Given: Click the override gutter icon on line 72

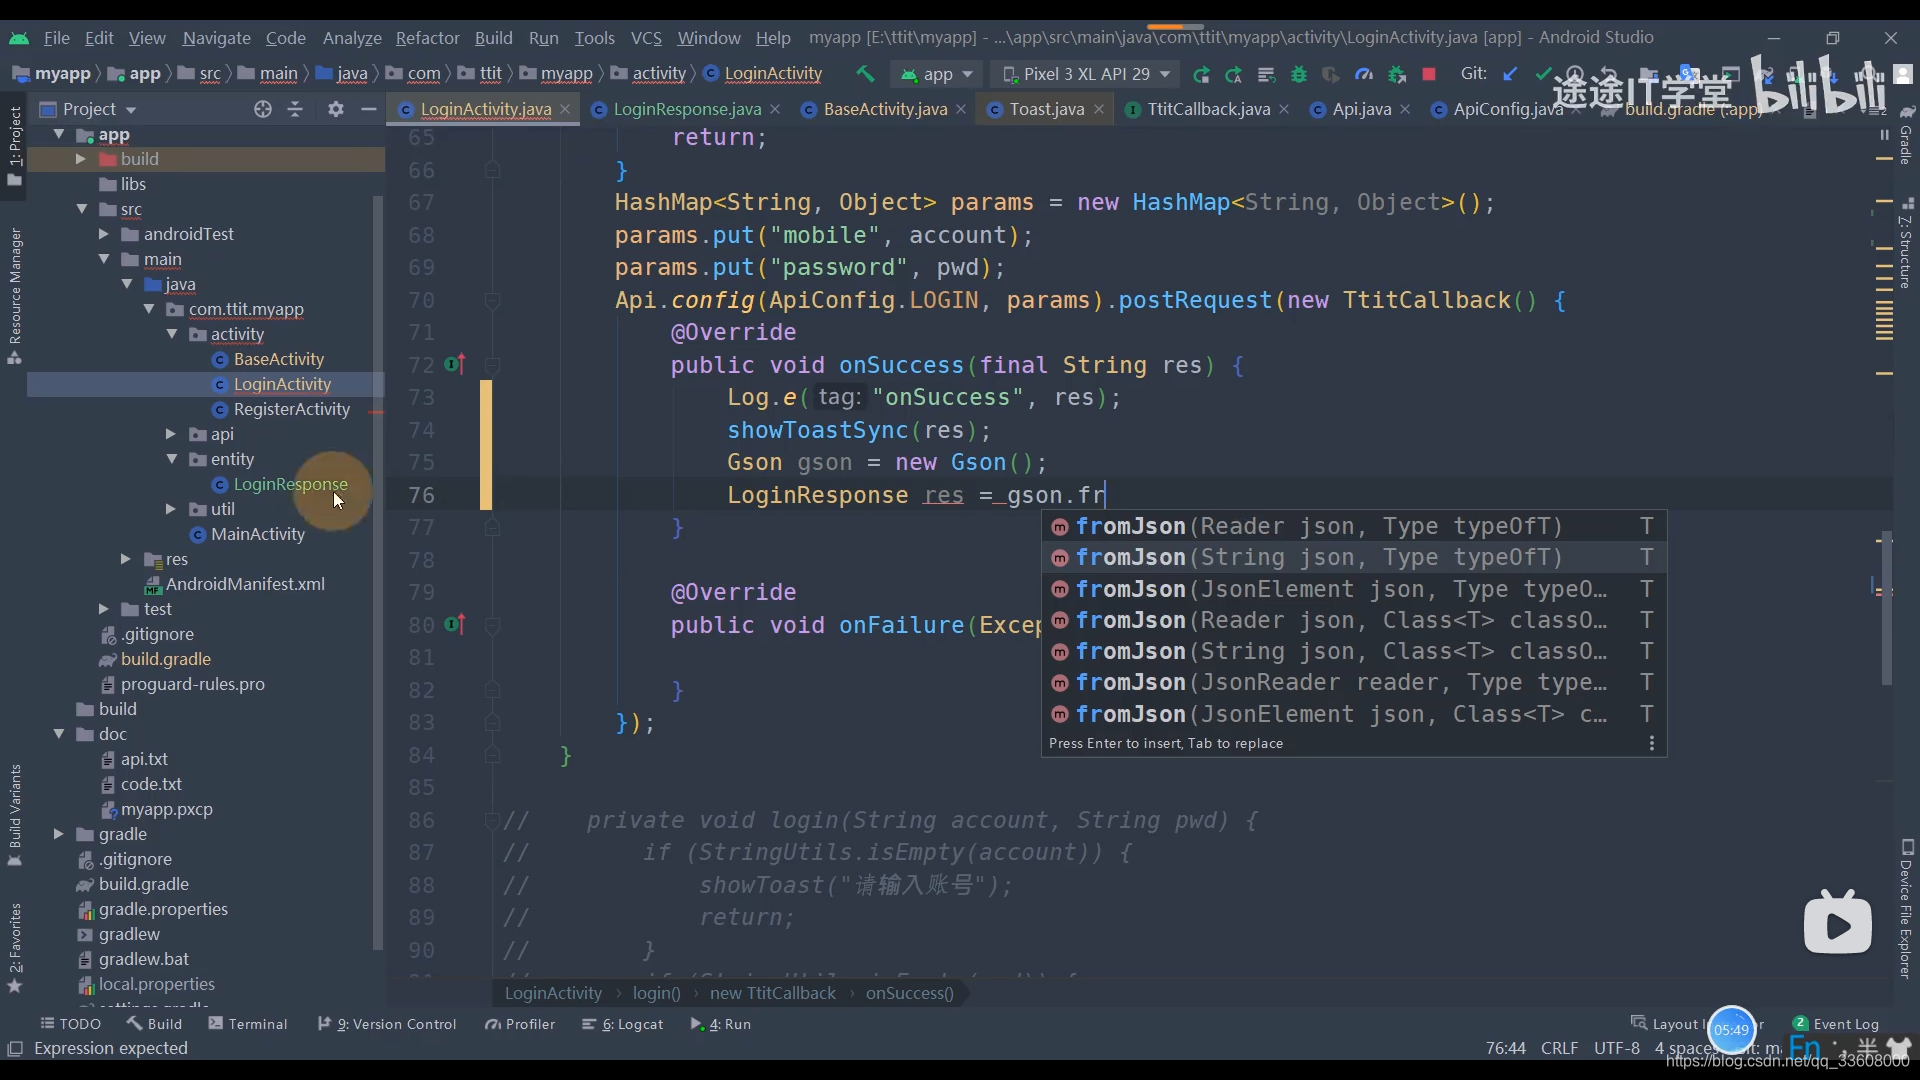Looking at the screenshot, I should (x=455, y=365).
